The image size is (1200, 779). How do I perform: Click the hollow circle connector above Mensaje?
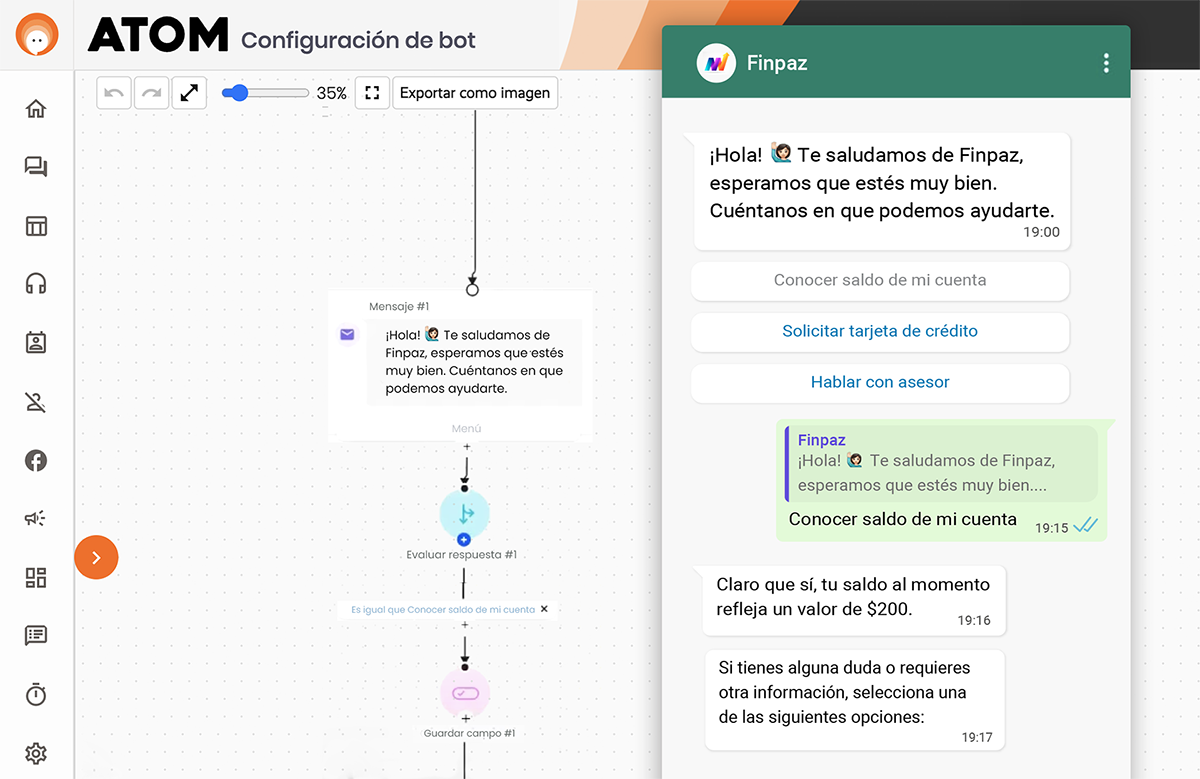coord(473,290)
